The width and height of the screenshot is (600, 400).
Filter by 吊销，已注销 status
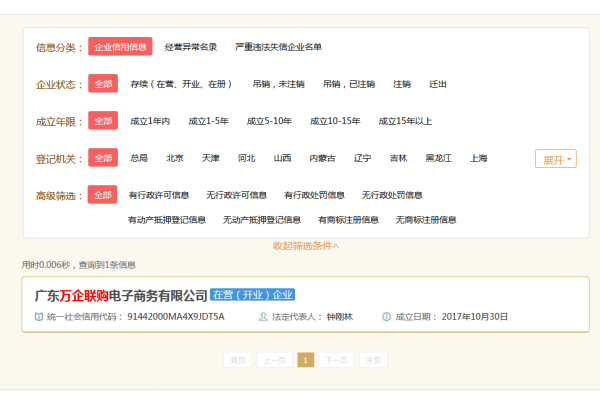(349, 84)
